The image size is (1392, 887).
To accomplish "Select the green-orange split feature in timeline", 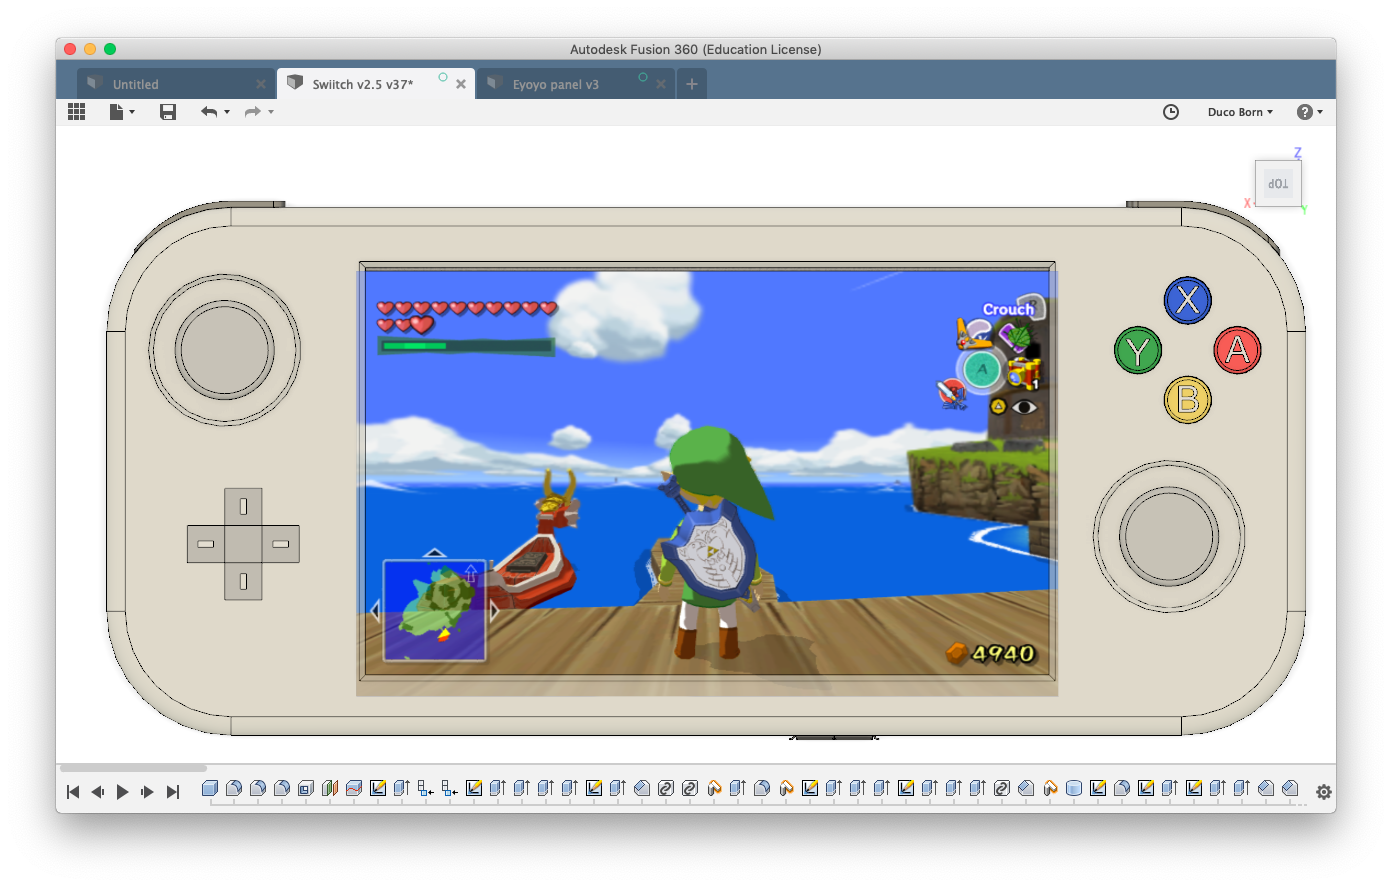I will [330, 788].
